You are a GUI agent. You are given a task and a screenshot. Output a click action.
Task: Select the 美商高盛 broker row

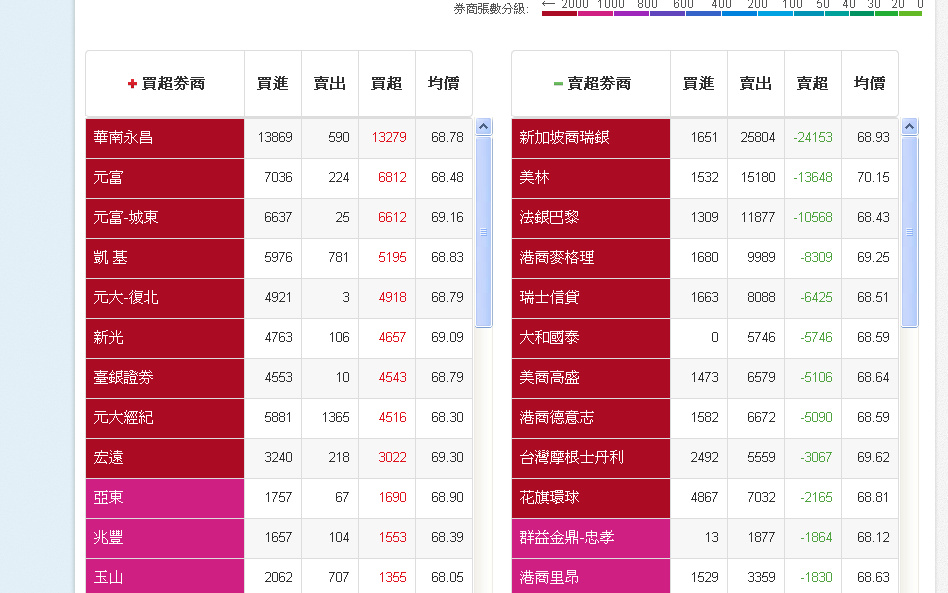tap(704, 378)
